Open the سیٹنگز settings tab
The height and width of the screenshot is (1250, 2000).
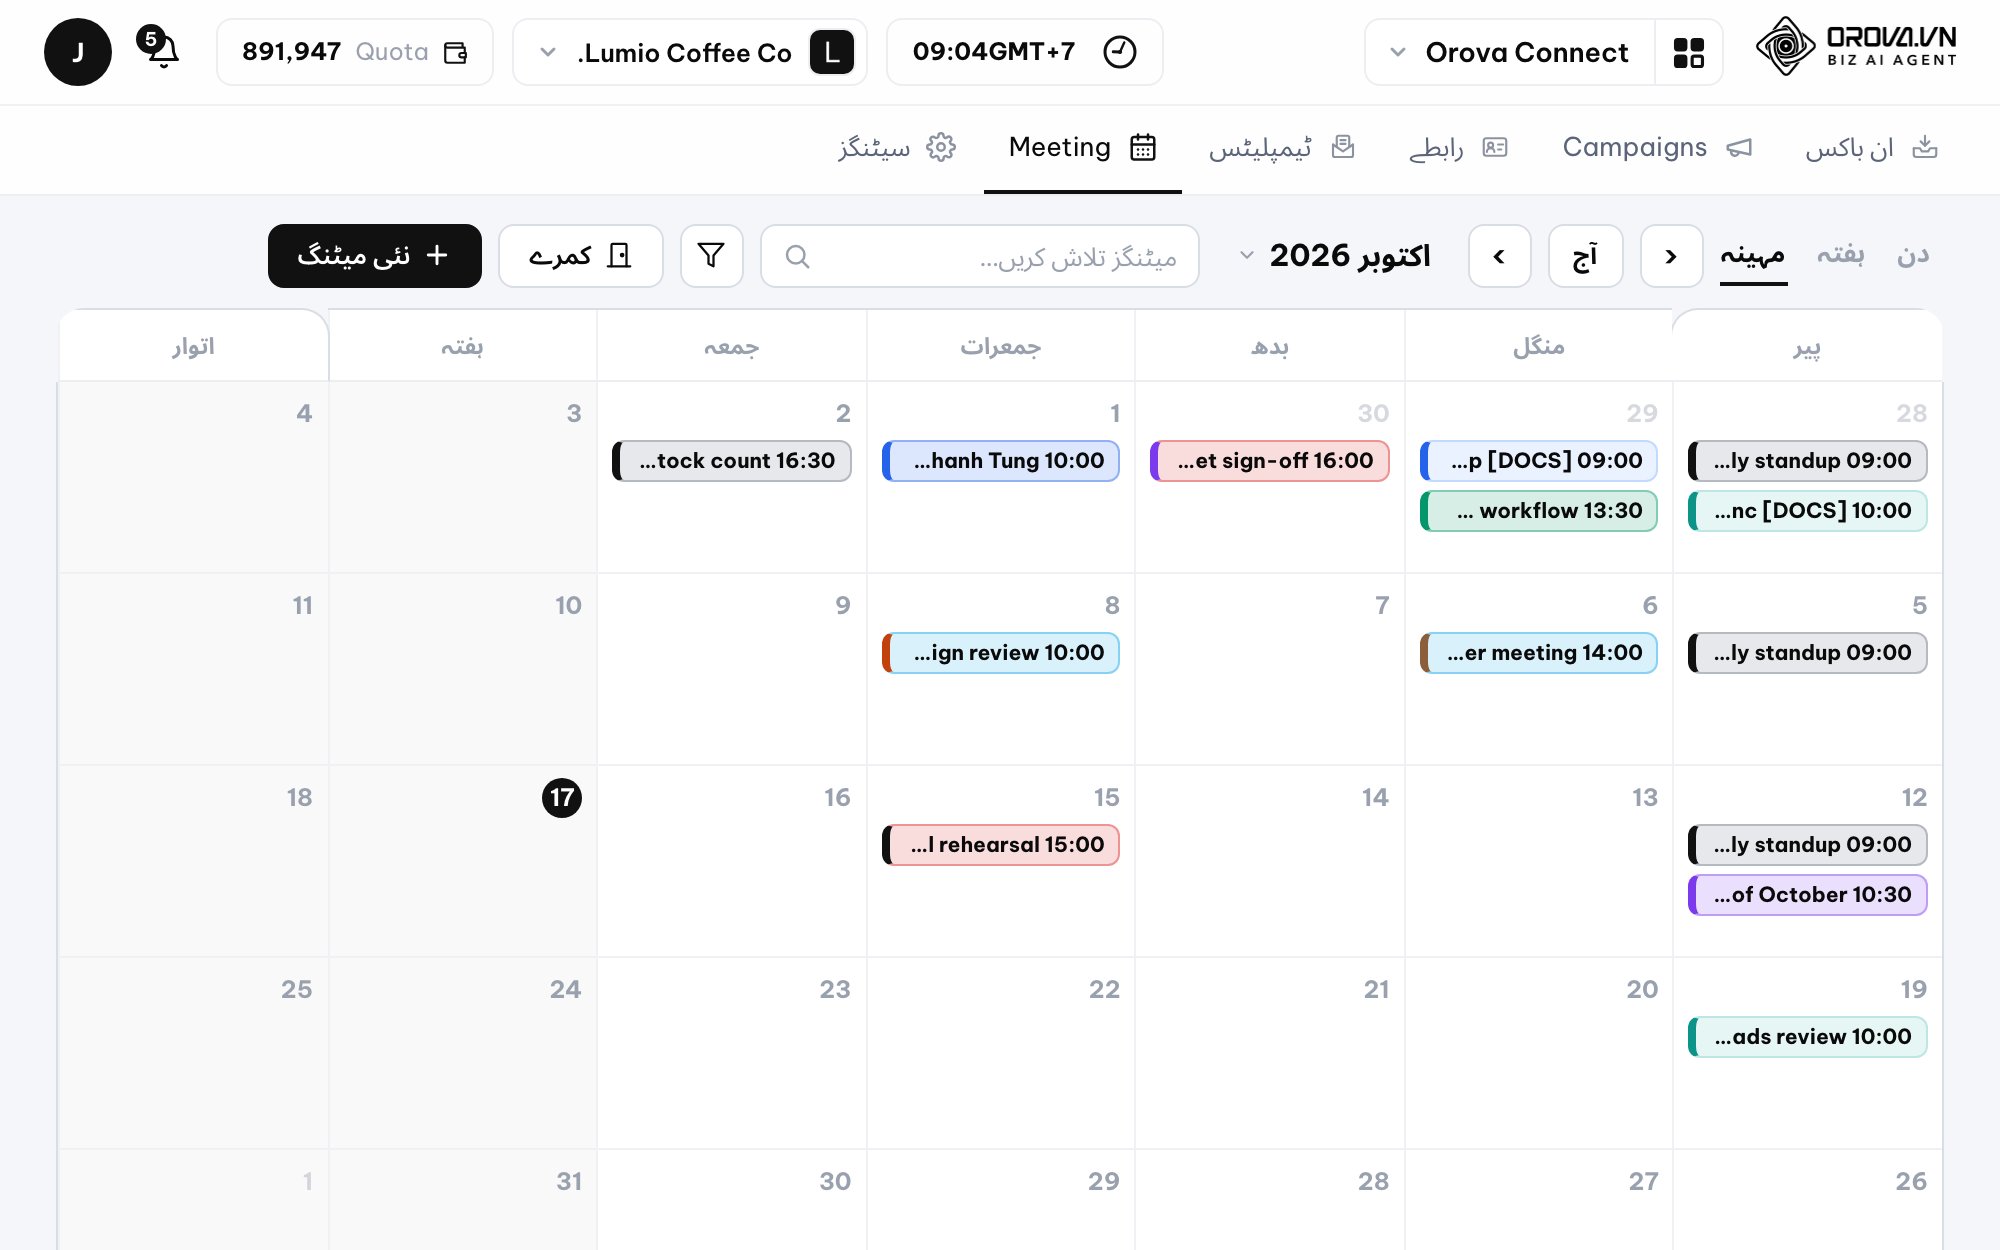pos(897,148)
